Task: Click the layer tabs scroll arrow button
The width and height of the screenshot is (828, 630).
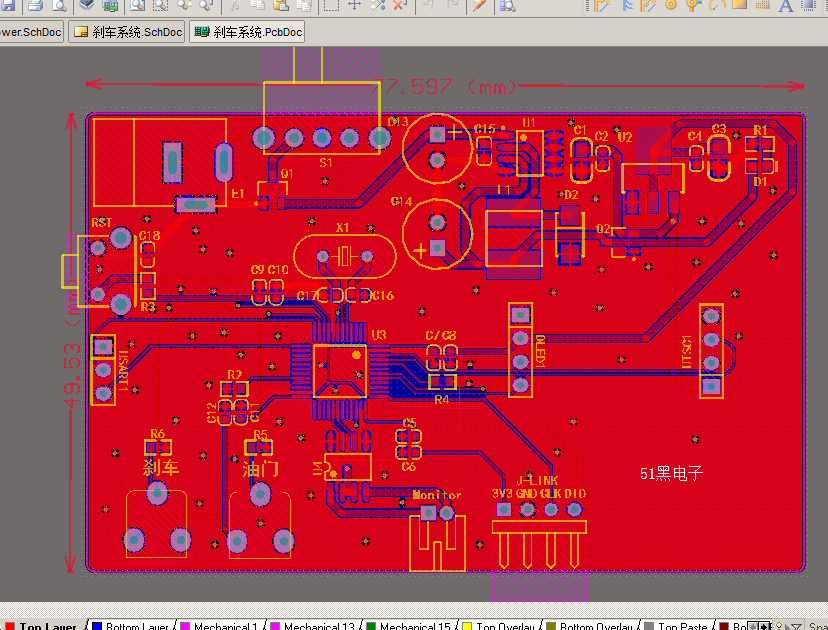Action: 765,626
